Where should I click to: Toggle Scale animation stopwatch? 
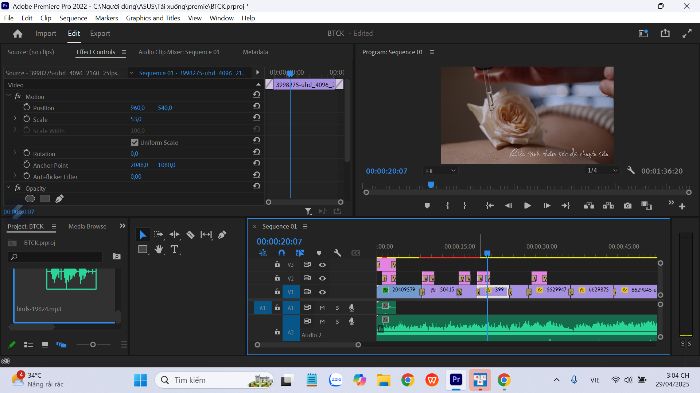27,119
